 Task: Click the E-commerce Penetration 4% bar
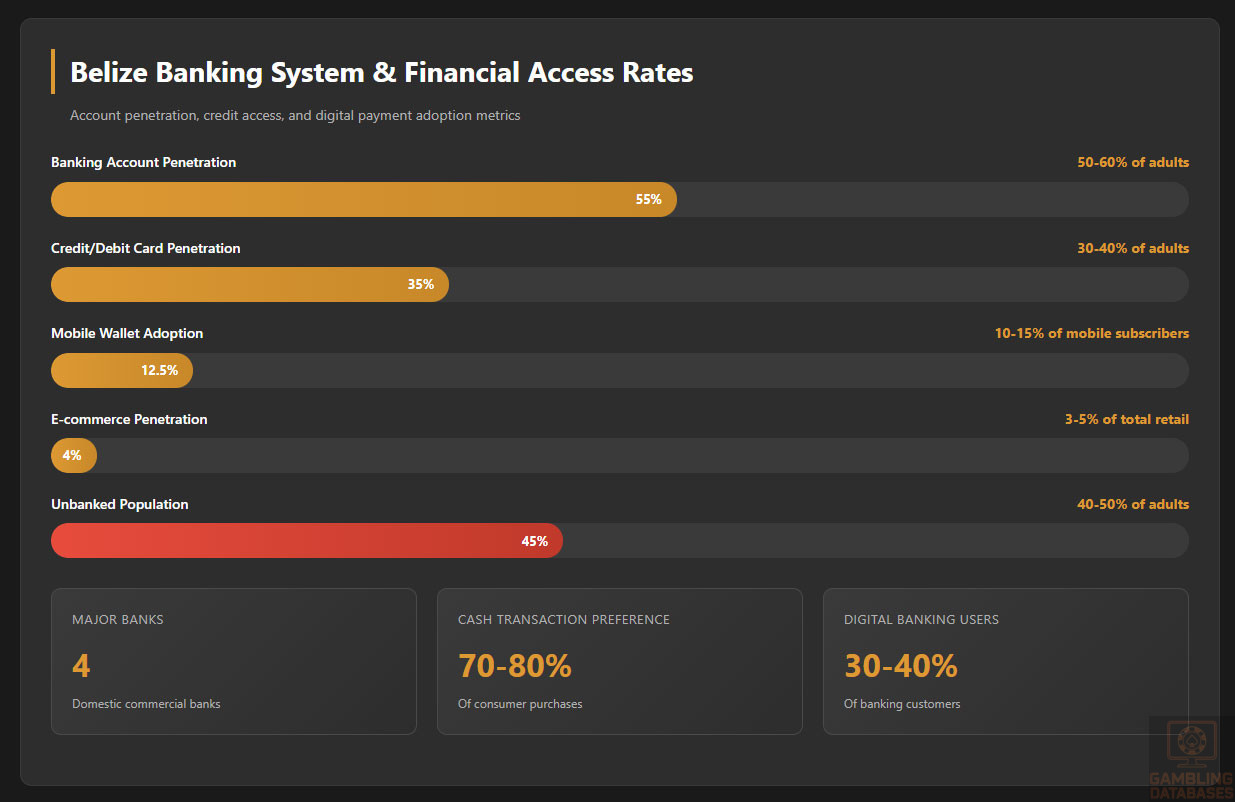(x=74, y=455)
